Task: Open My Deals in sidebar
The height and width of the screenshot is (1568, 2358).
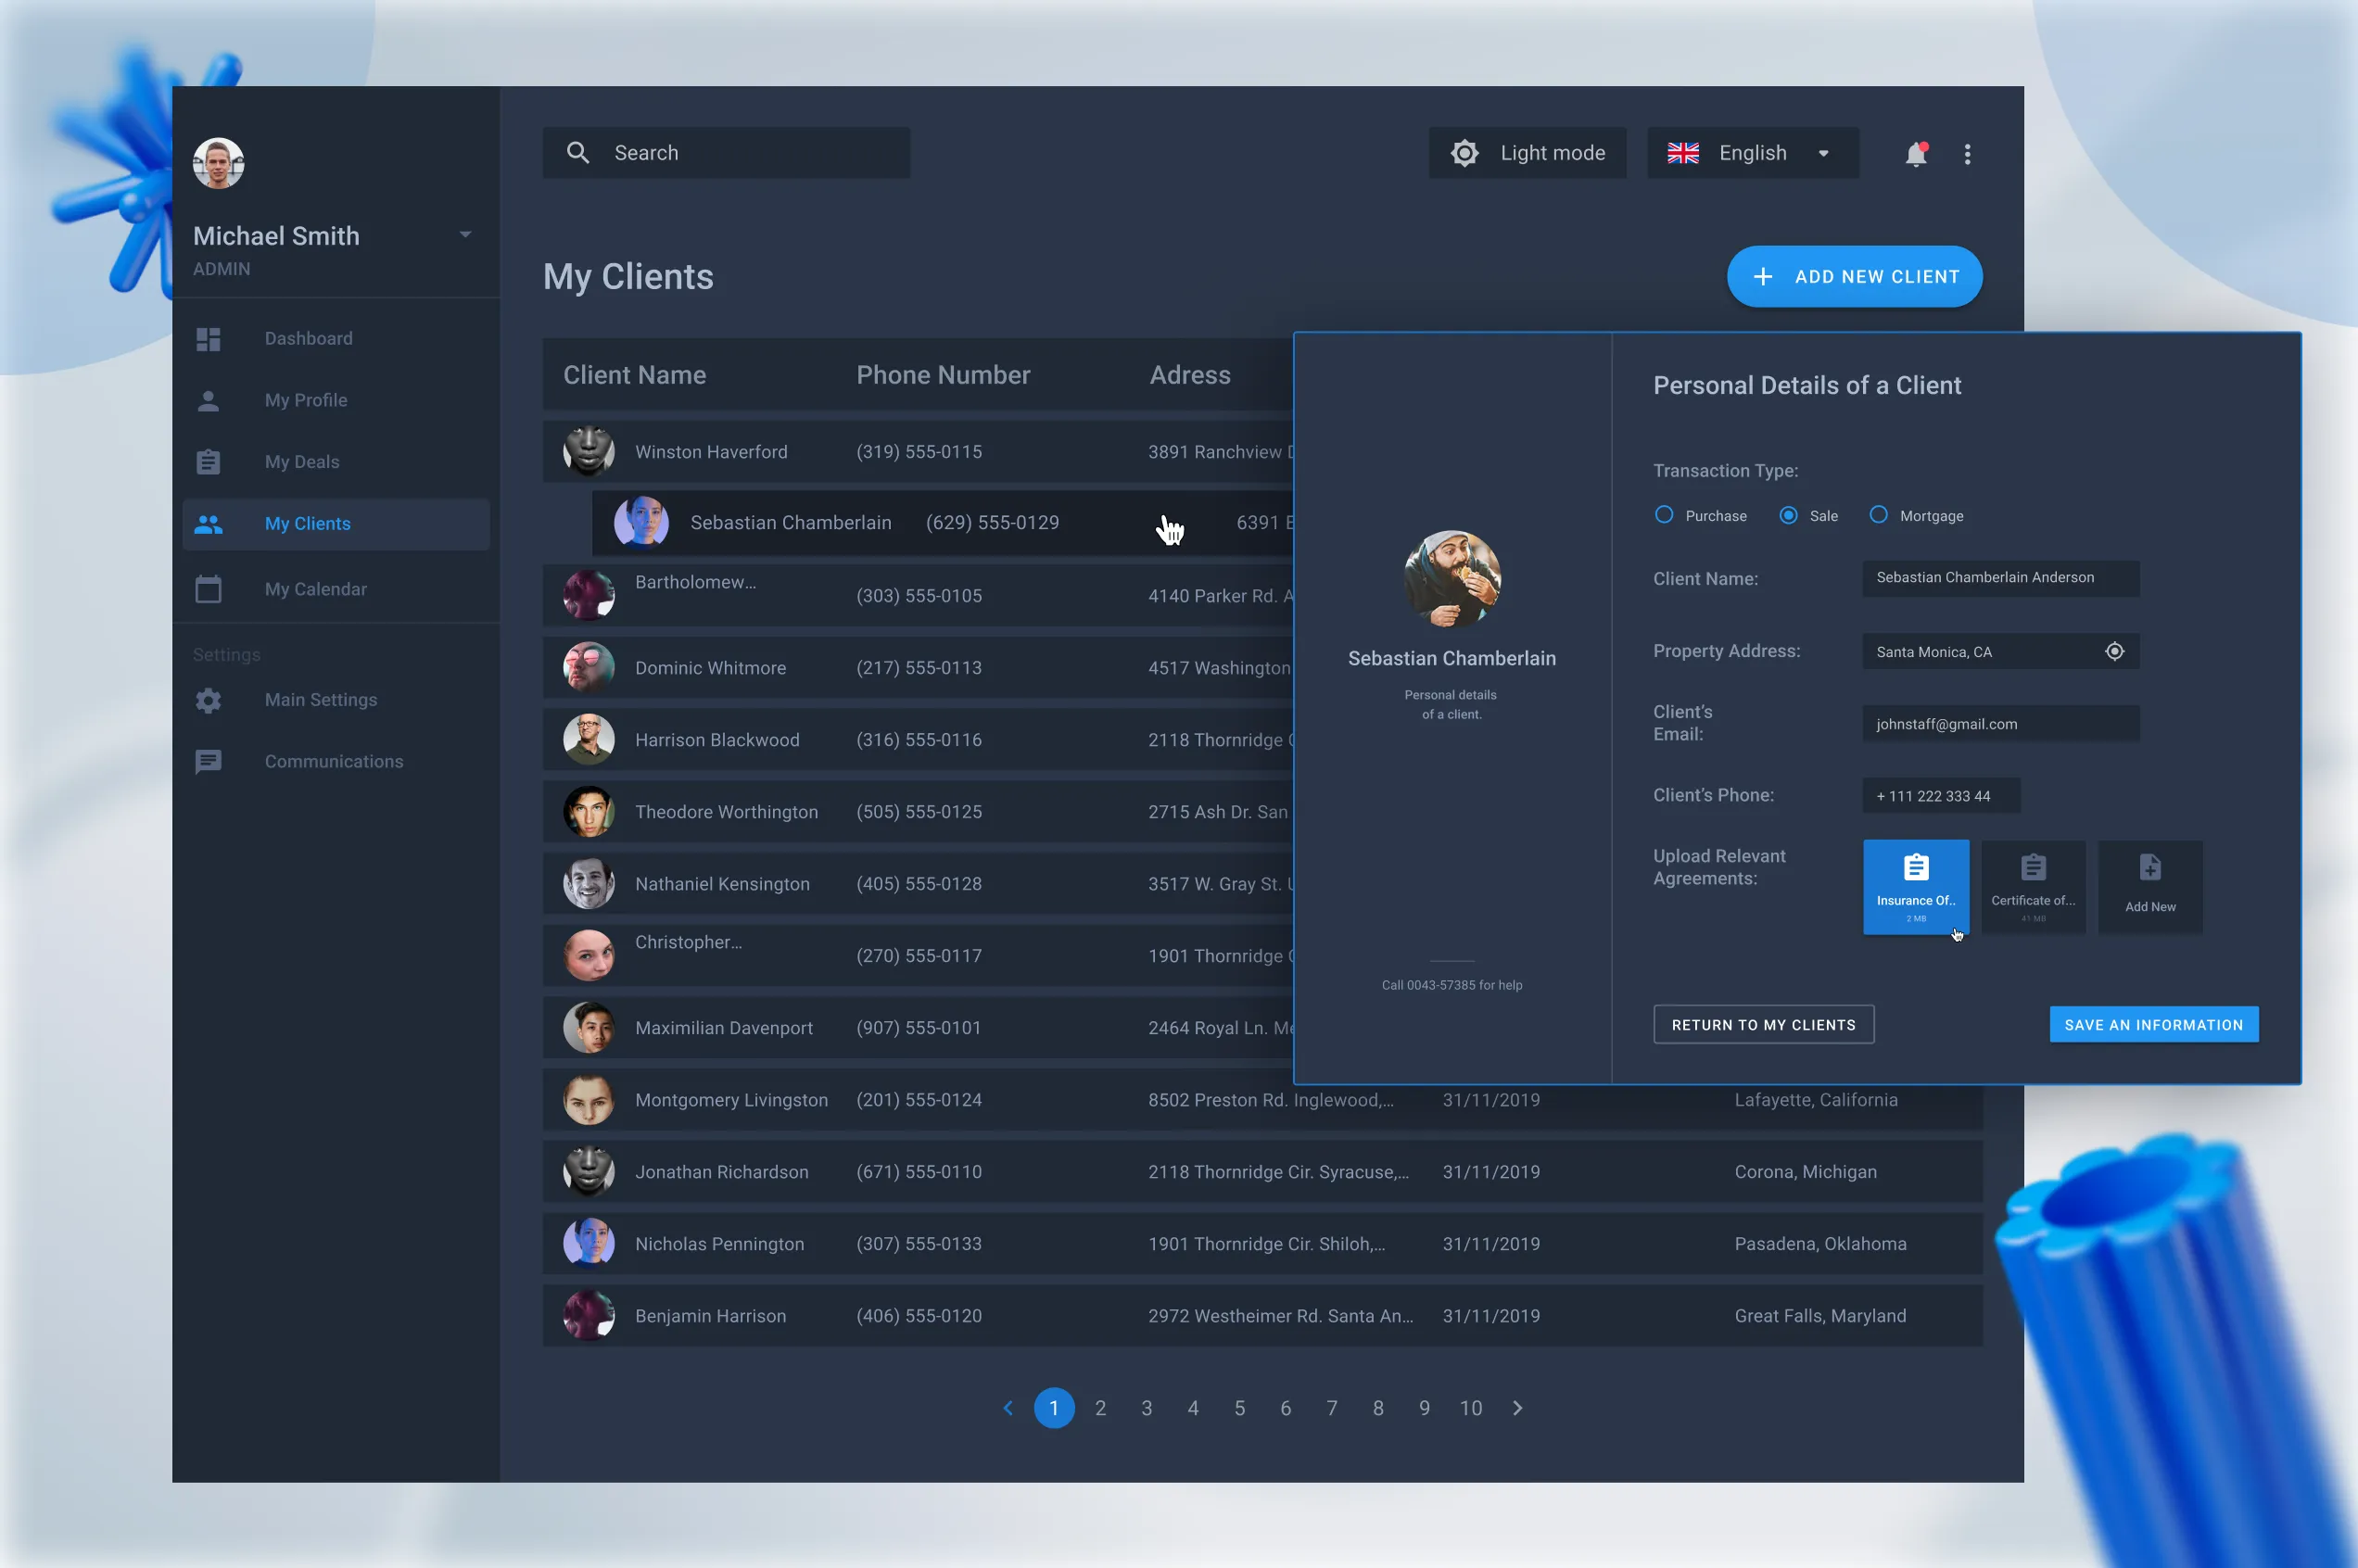Action: [x=302, y=462]
